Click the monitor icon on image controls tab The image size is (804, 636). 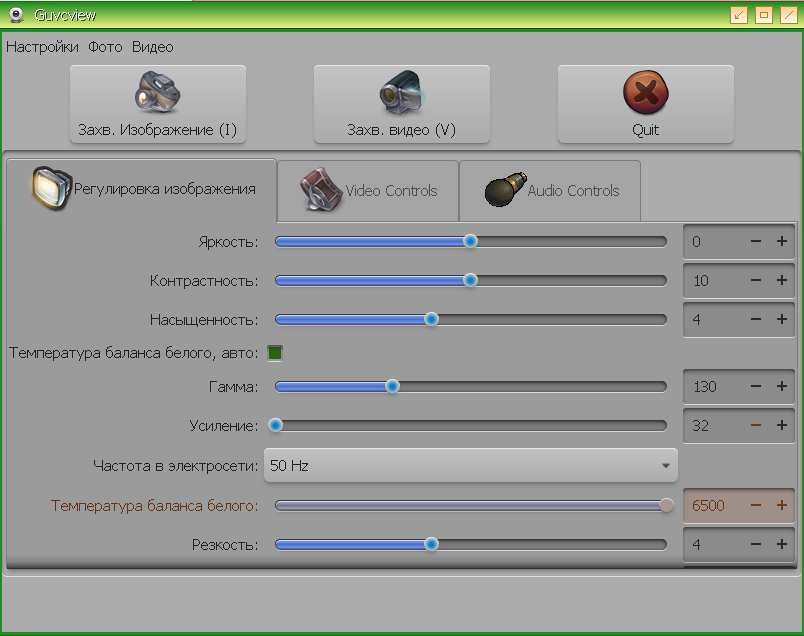pyautogui.click(x=51, y=188)
